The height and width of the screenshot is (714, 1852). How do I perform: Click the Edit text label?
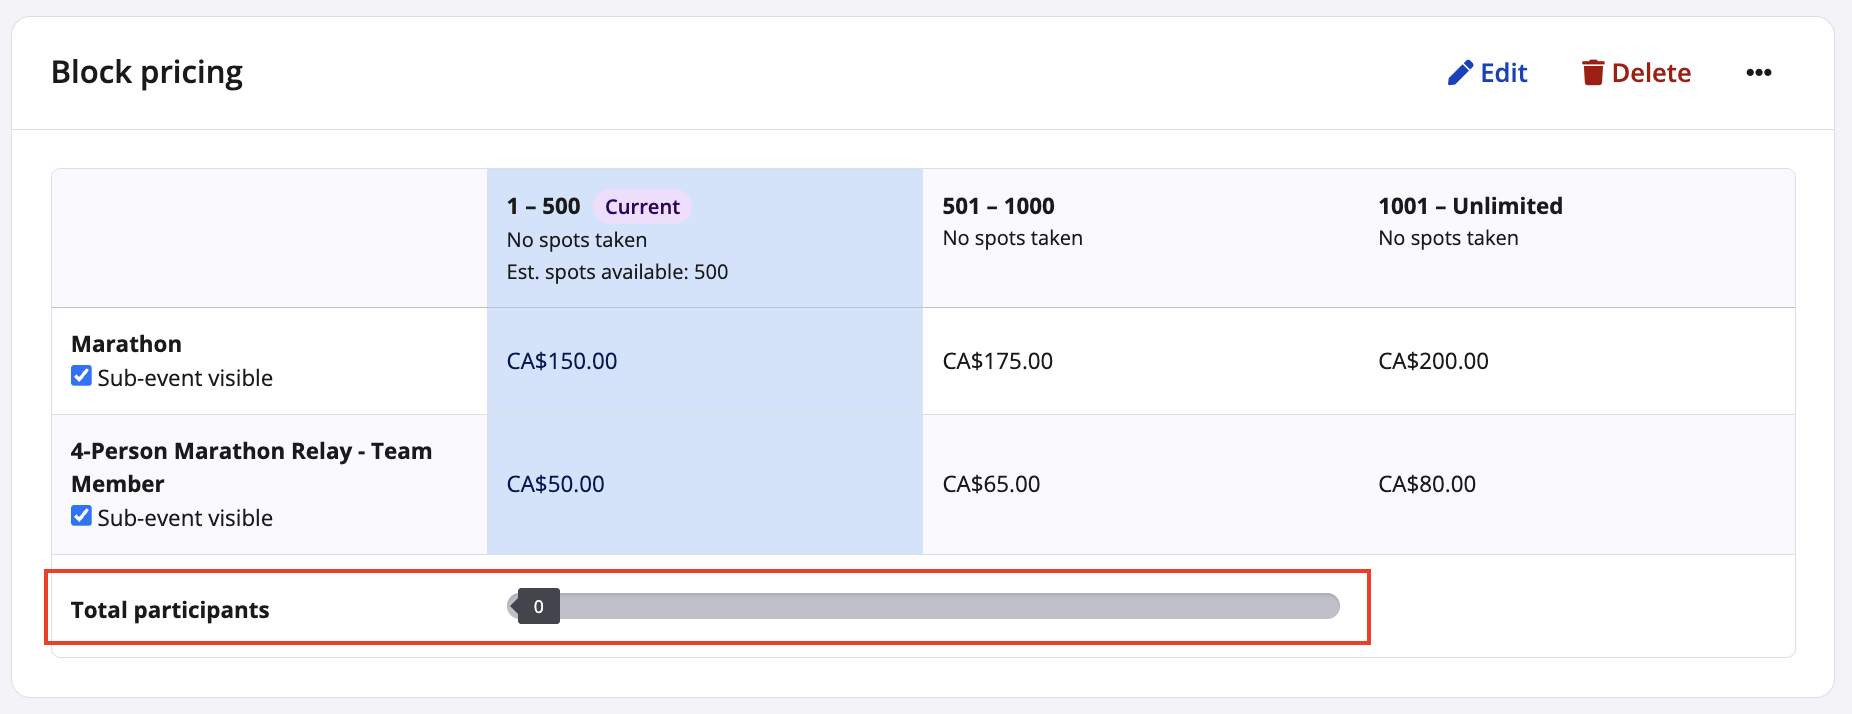(1503, 73)
